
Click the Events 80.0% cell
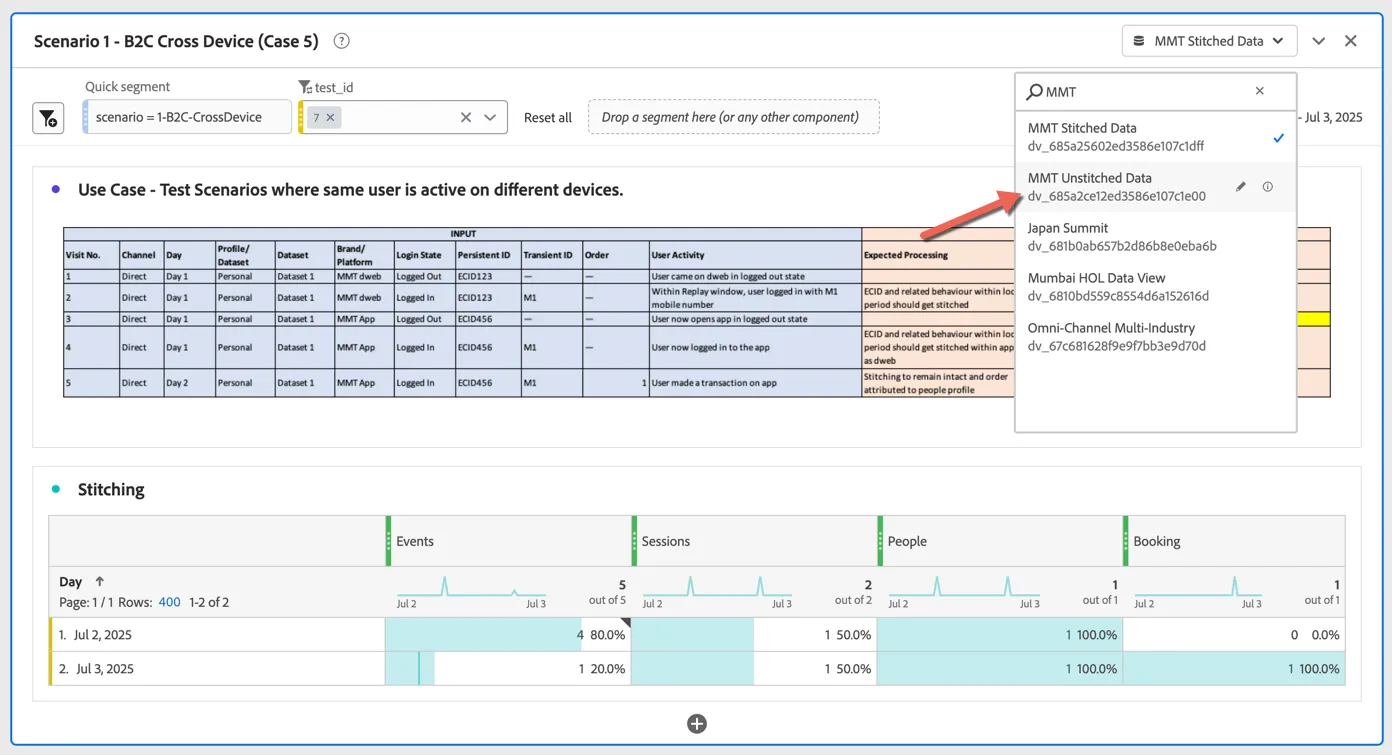click(508, 635)
